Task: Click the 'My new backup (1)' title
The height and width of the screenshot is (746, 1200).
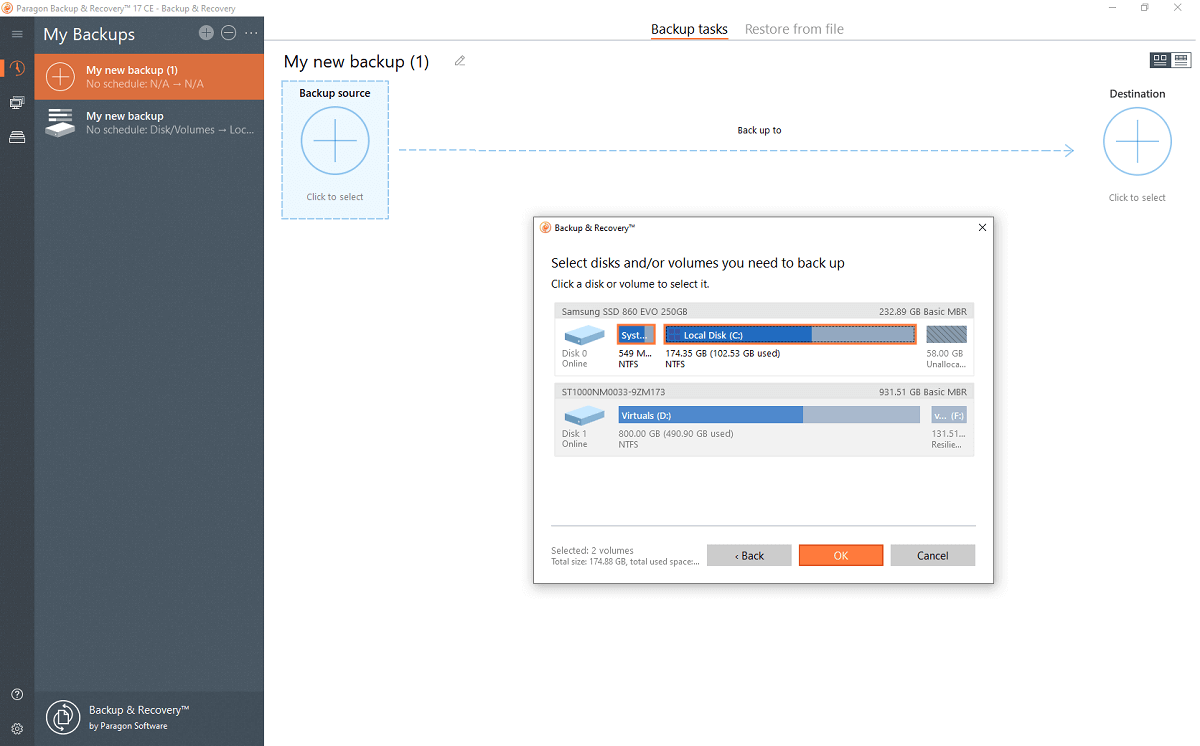Action: click(x=356, y=62)
